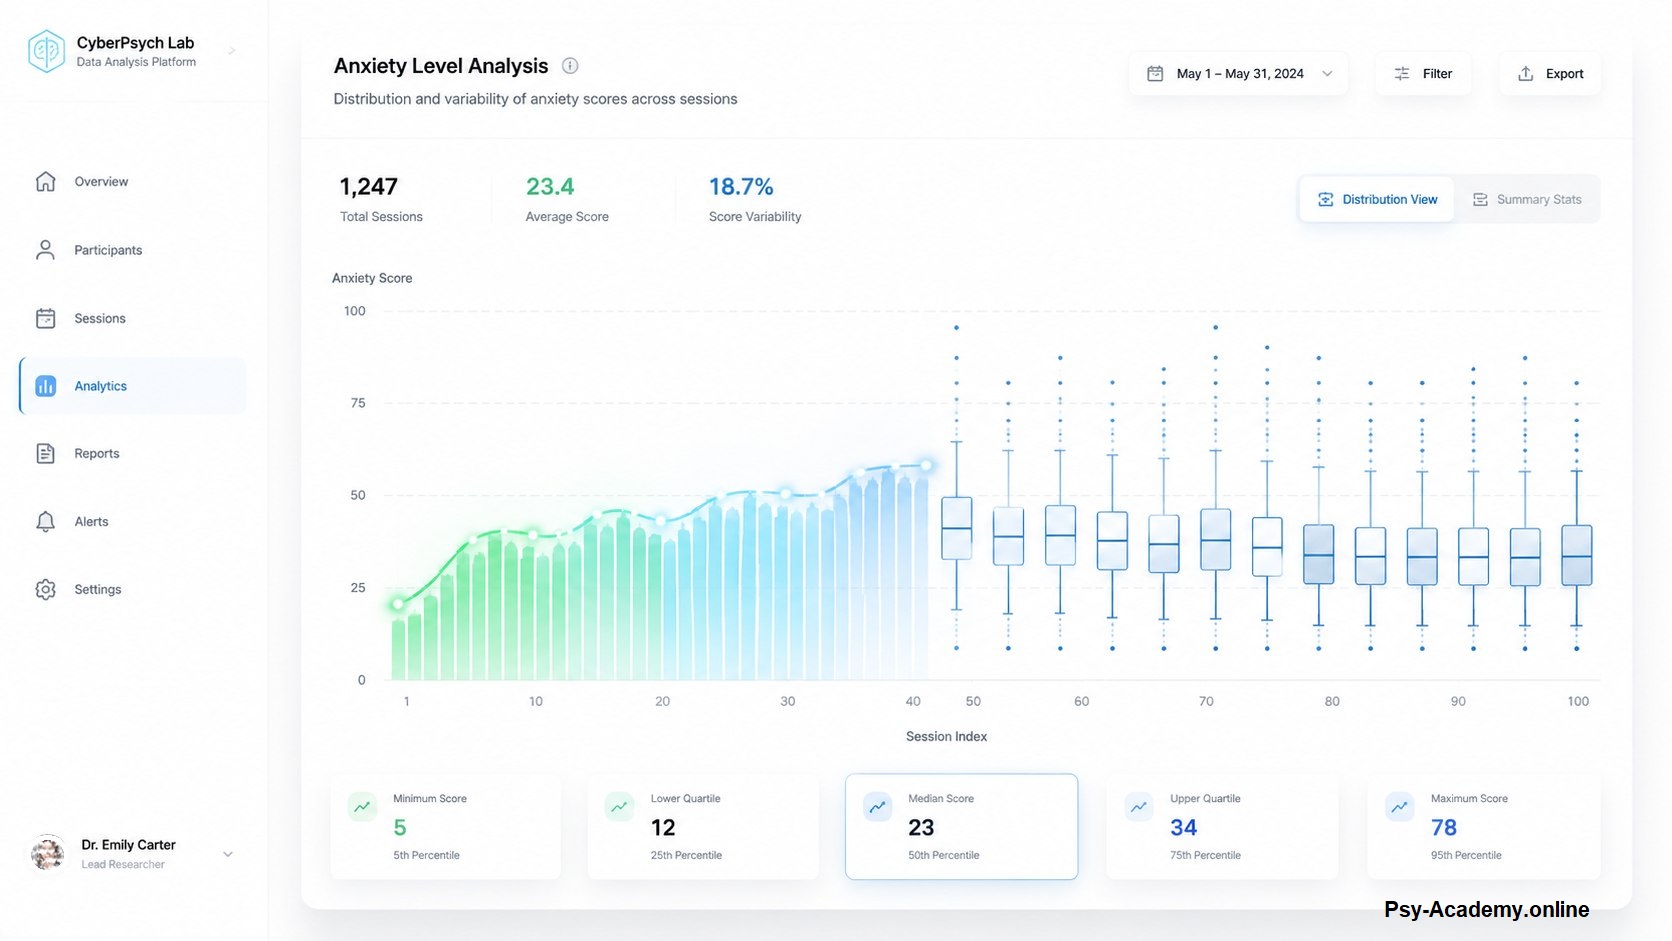1672x941 pixels.
Task: Click the Reports document icon
Action: [x=45, y=453]
